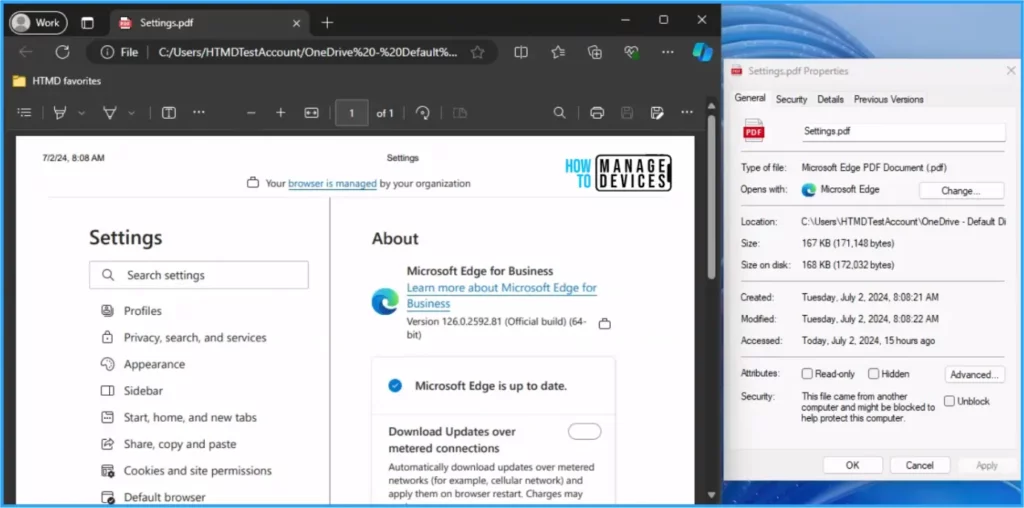Click 'Cookies and site permissions' entry
The width and height of the screenshot is (1024, 508).
(197, 471)
